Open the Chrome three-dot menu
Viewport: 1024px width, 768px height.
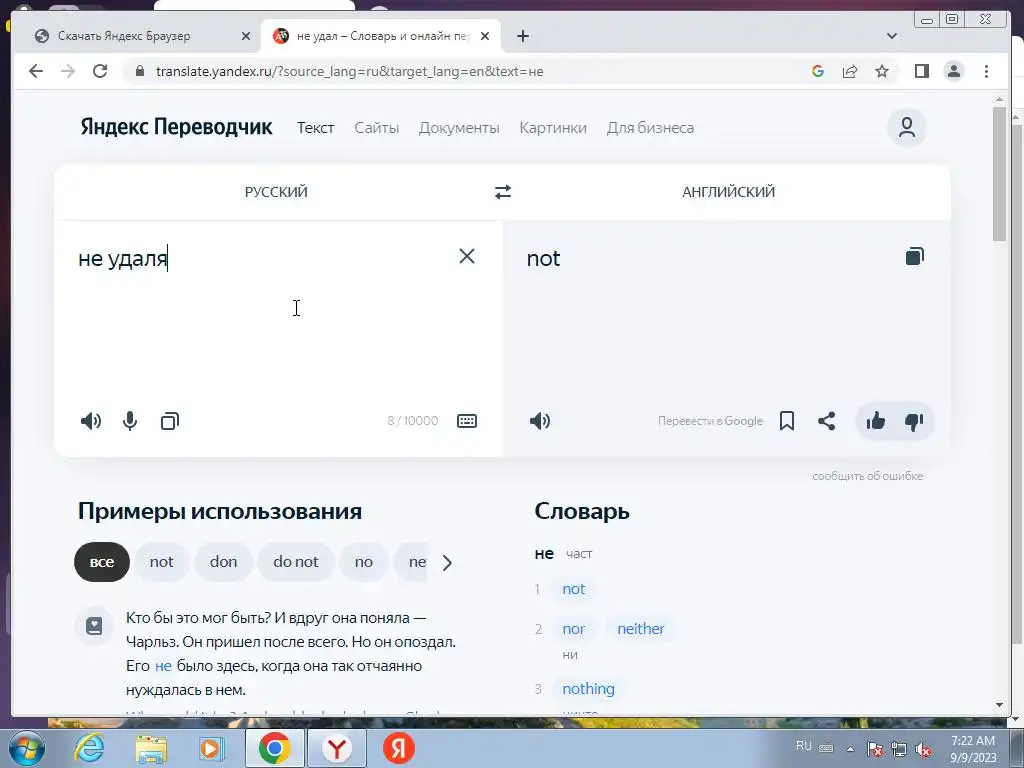pyautogui.click(x=986, y=71)
